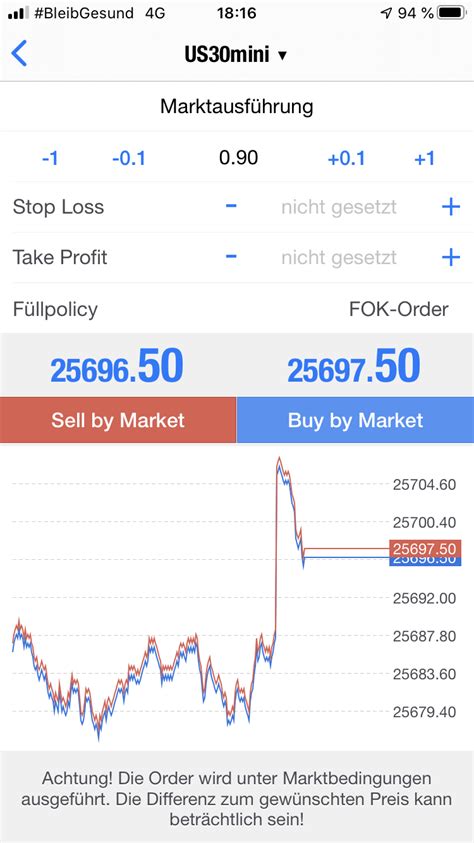Tap the Take Profit 'nicht gesetzt' field

pos(339,258)
